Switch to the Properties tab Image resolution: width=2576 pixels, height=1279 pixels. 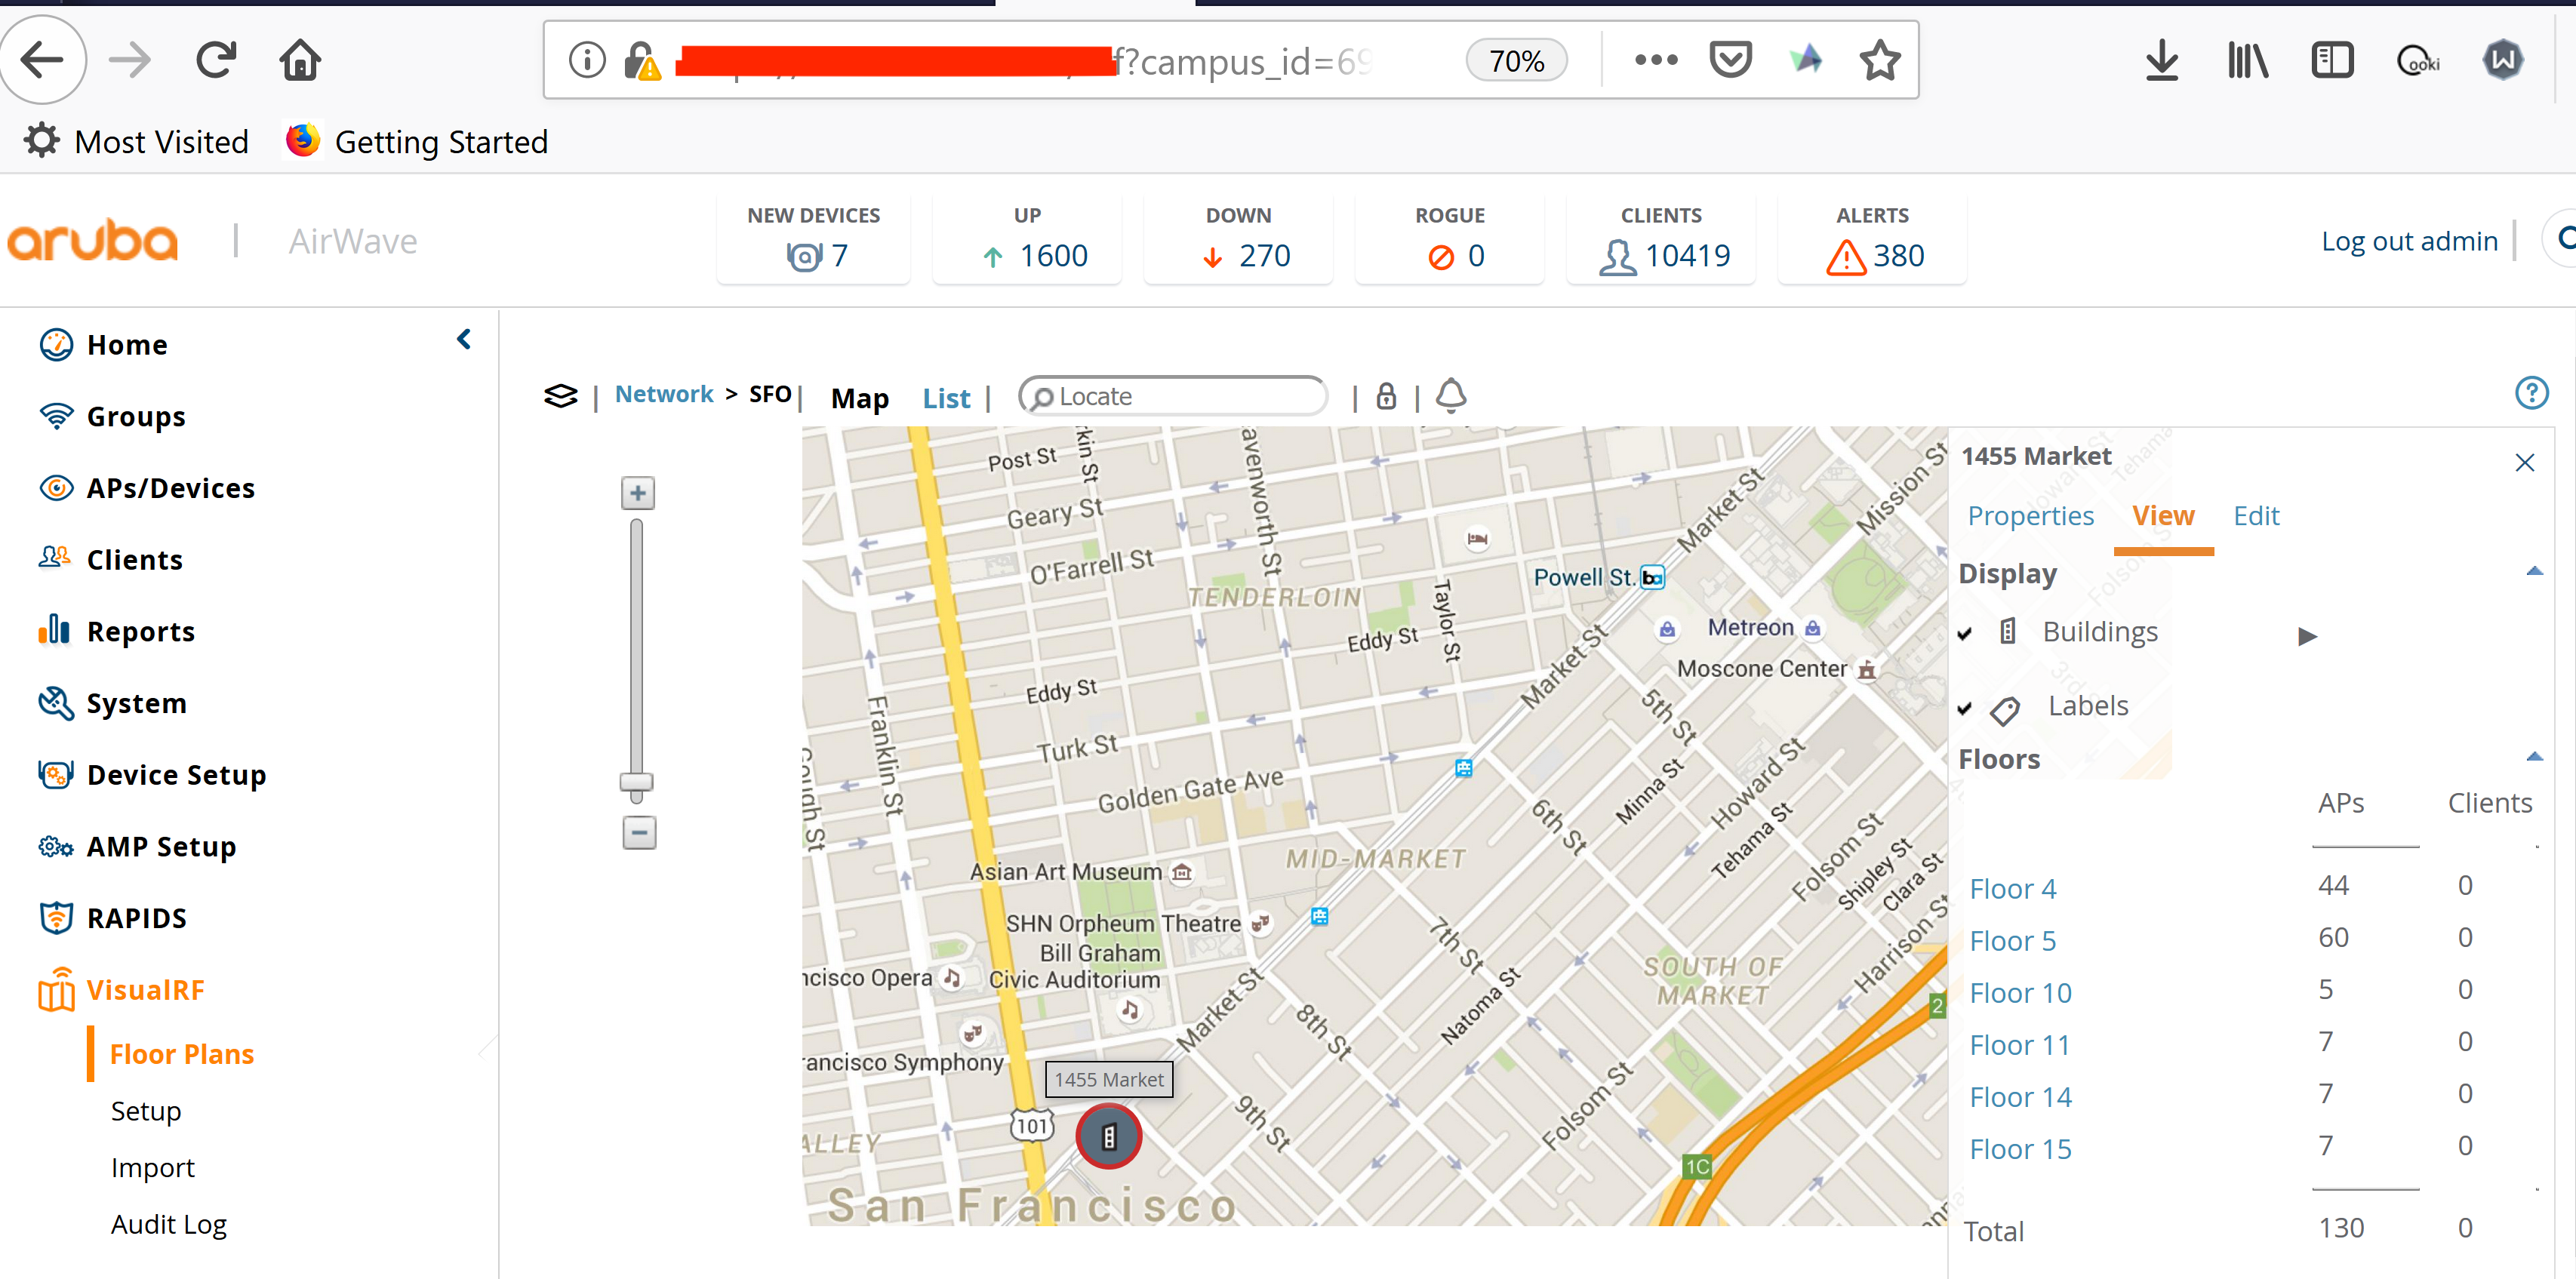(x=2030, y=516)
